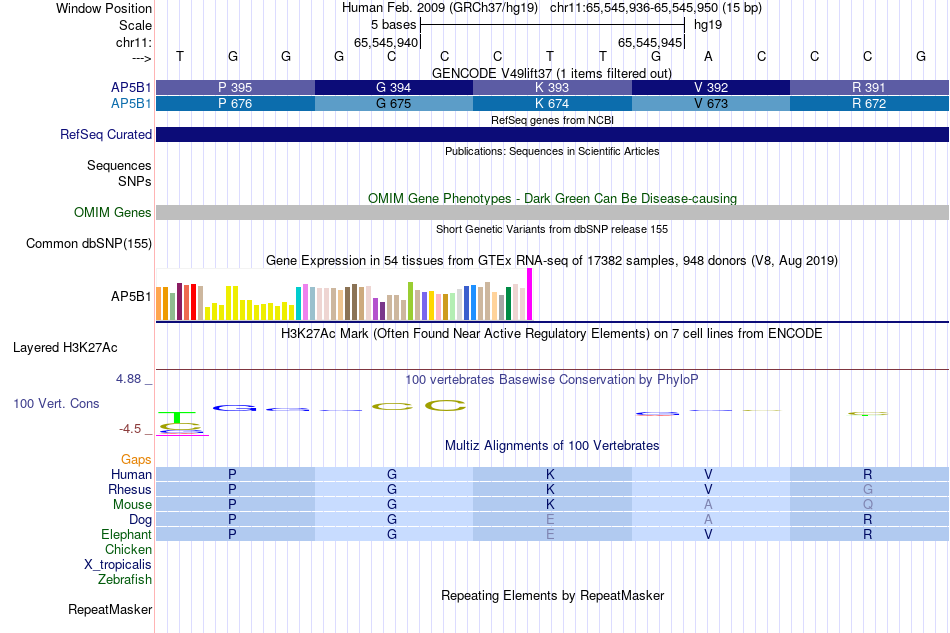Image resolution: width=950 pixels, height=633 pixels.
Task: Click the green T logo in PhyloP conservation track
Action: coord(177,417)
